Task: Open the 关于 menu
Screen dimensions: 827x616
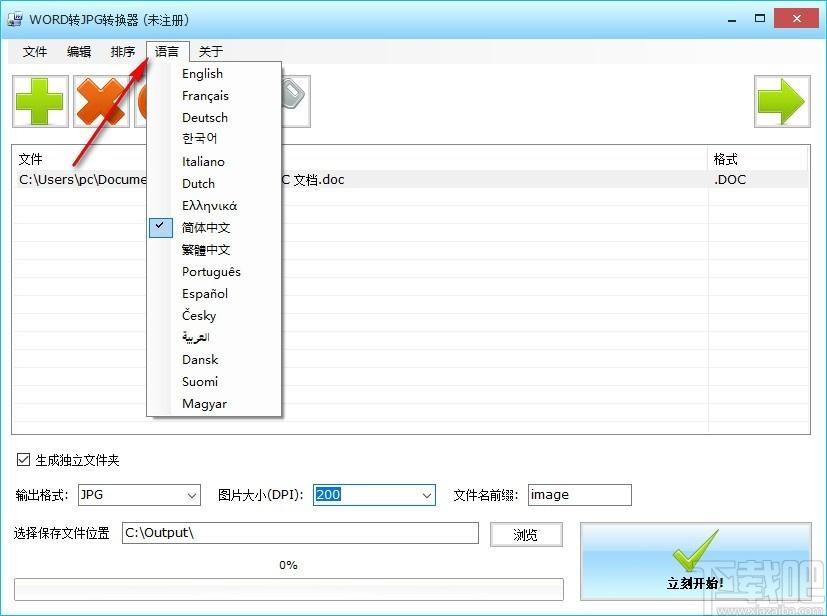Action: pos(211,52)
